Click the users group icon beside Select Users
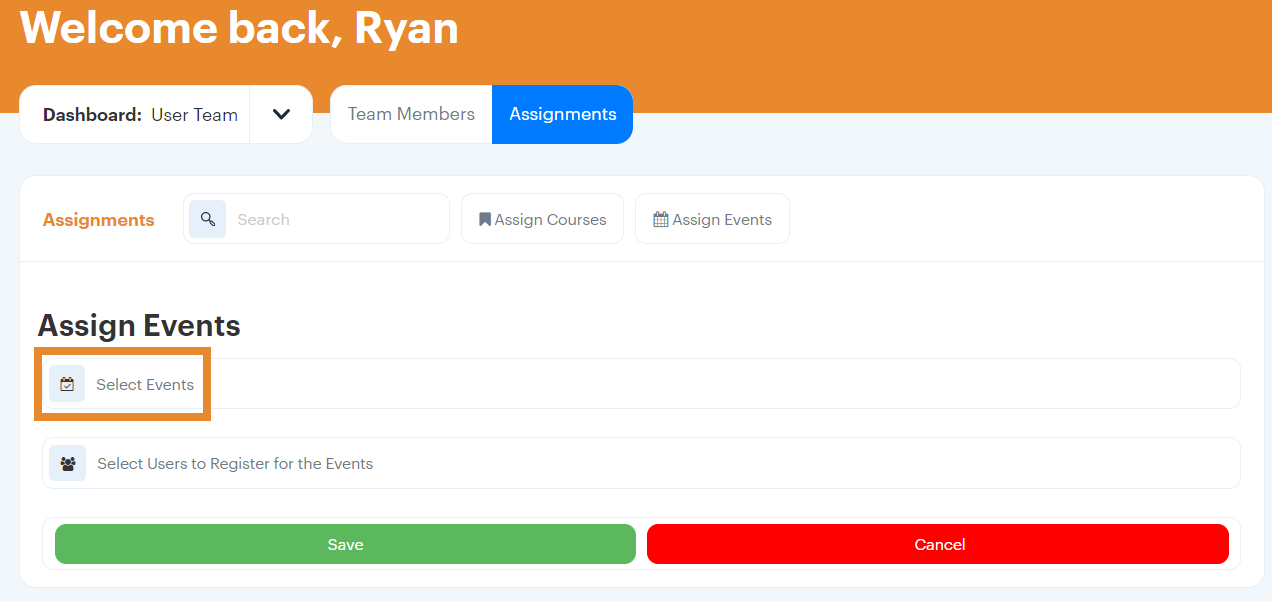The width and height of the screenshot is (1272, 602). [x=68, y=463]
